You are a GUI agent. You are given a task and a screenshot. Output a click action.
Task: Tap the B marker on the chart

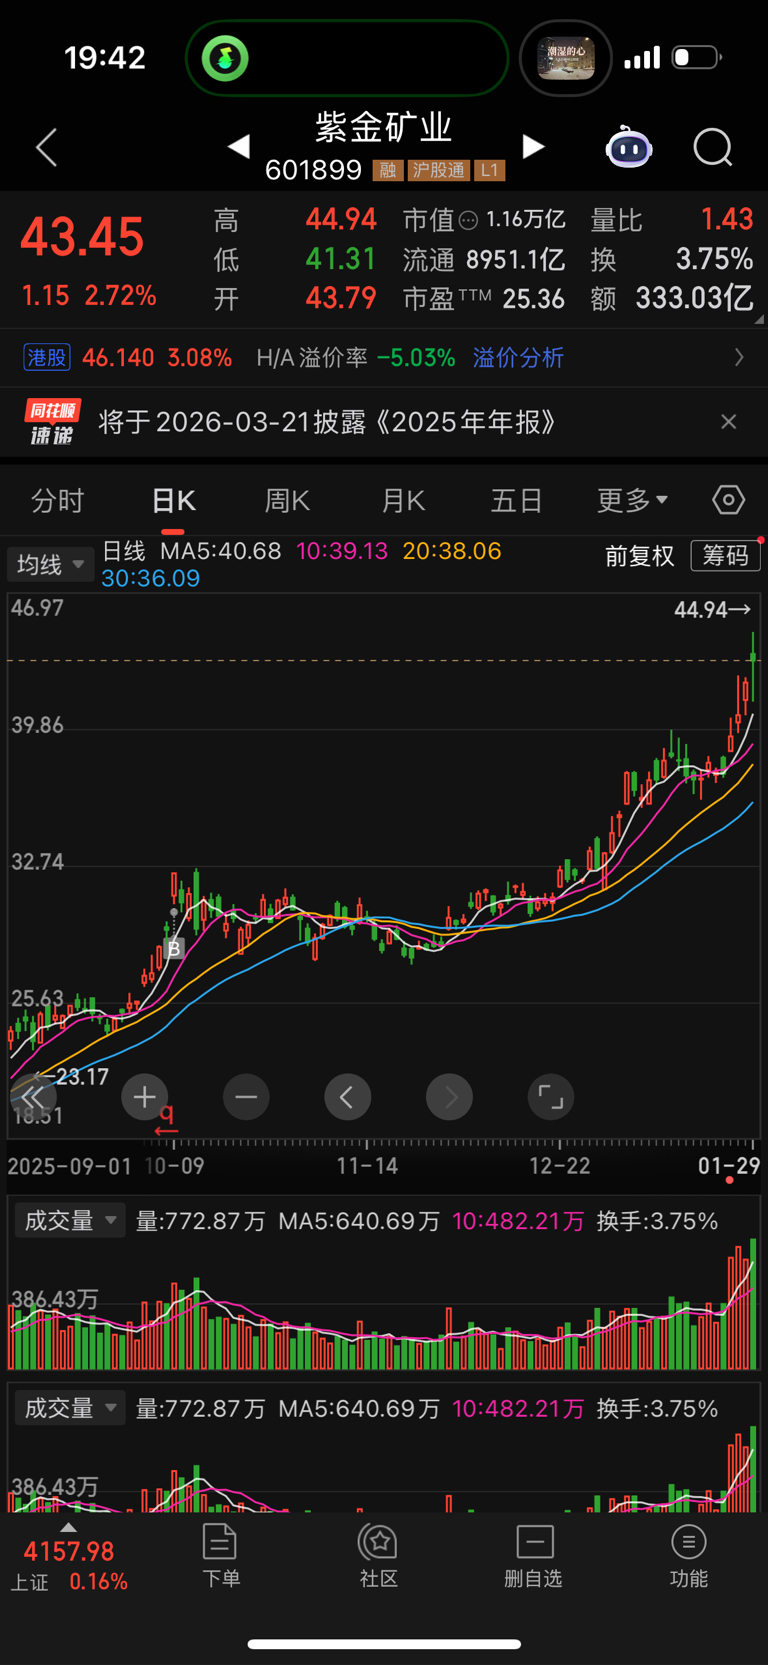click(x=174, y=949)
